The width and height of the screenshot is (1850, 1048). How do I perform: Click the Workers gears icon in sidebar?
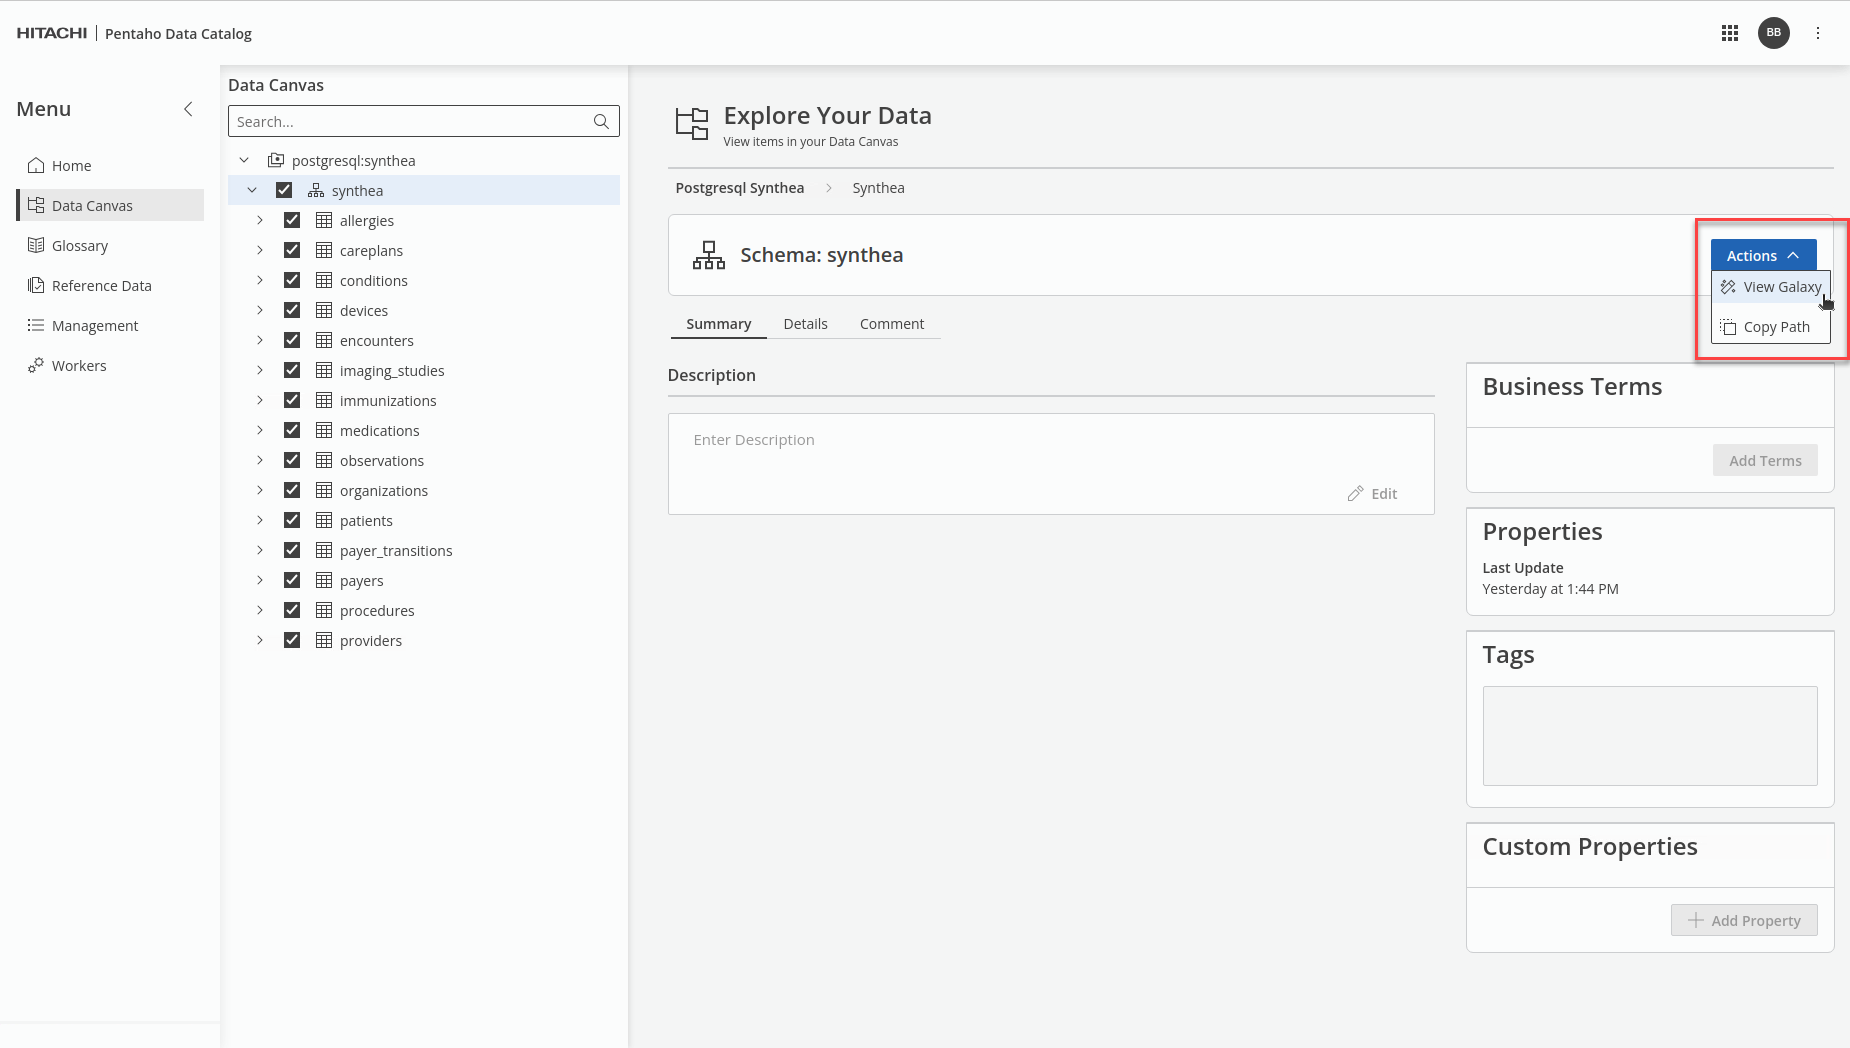36,366
